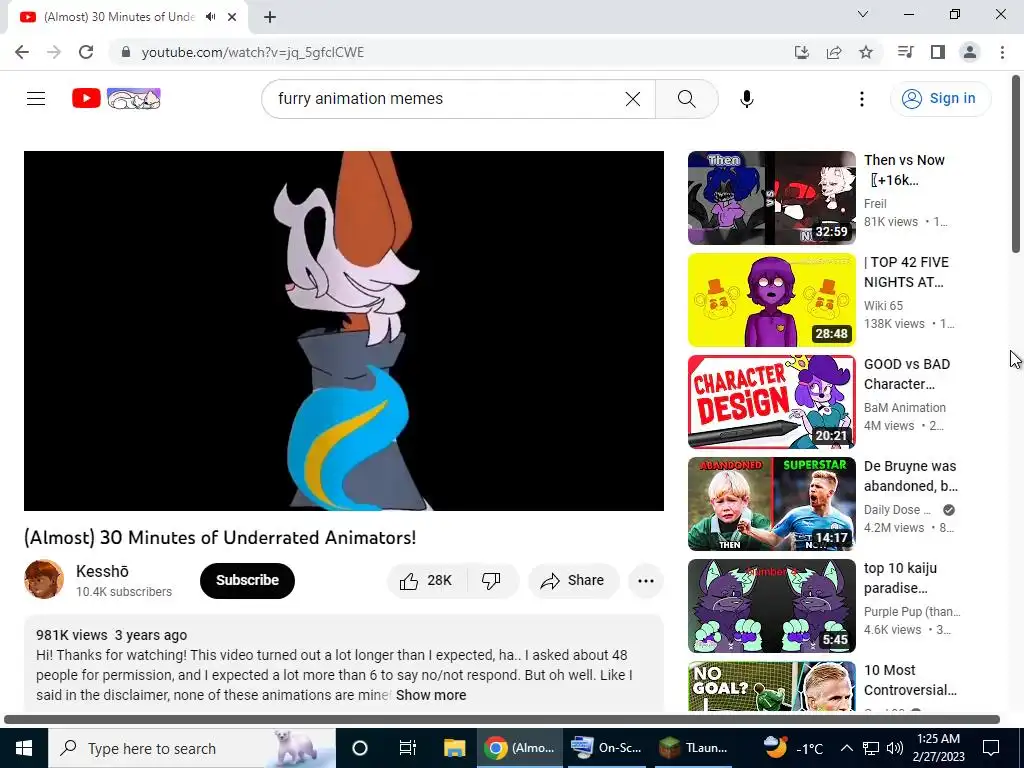The height and width of the screenshot is (768, 1024).
Task: Go back with browser back arrow
Action: pyautogui.click(x=22, y=52)
